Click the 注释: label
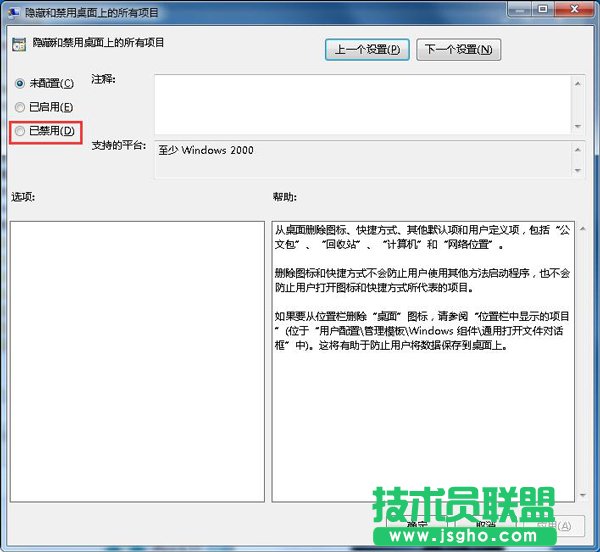The height and width of the screenshot is (552, 600). [103, 80]
